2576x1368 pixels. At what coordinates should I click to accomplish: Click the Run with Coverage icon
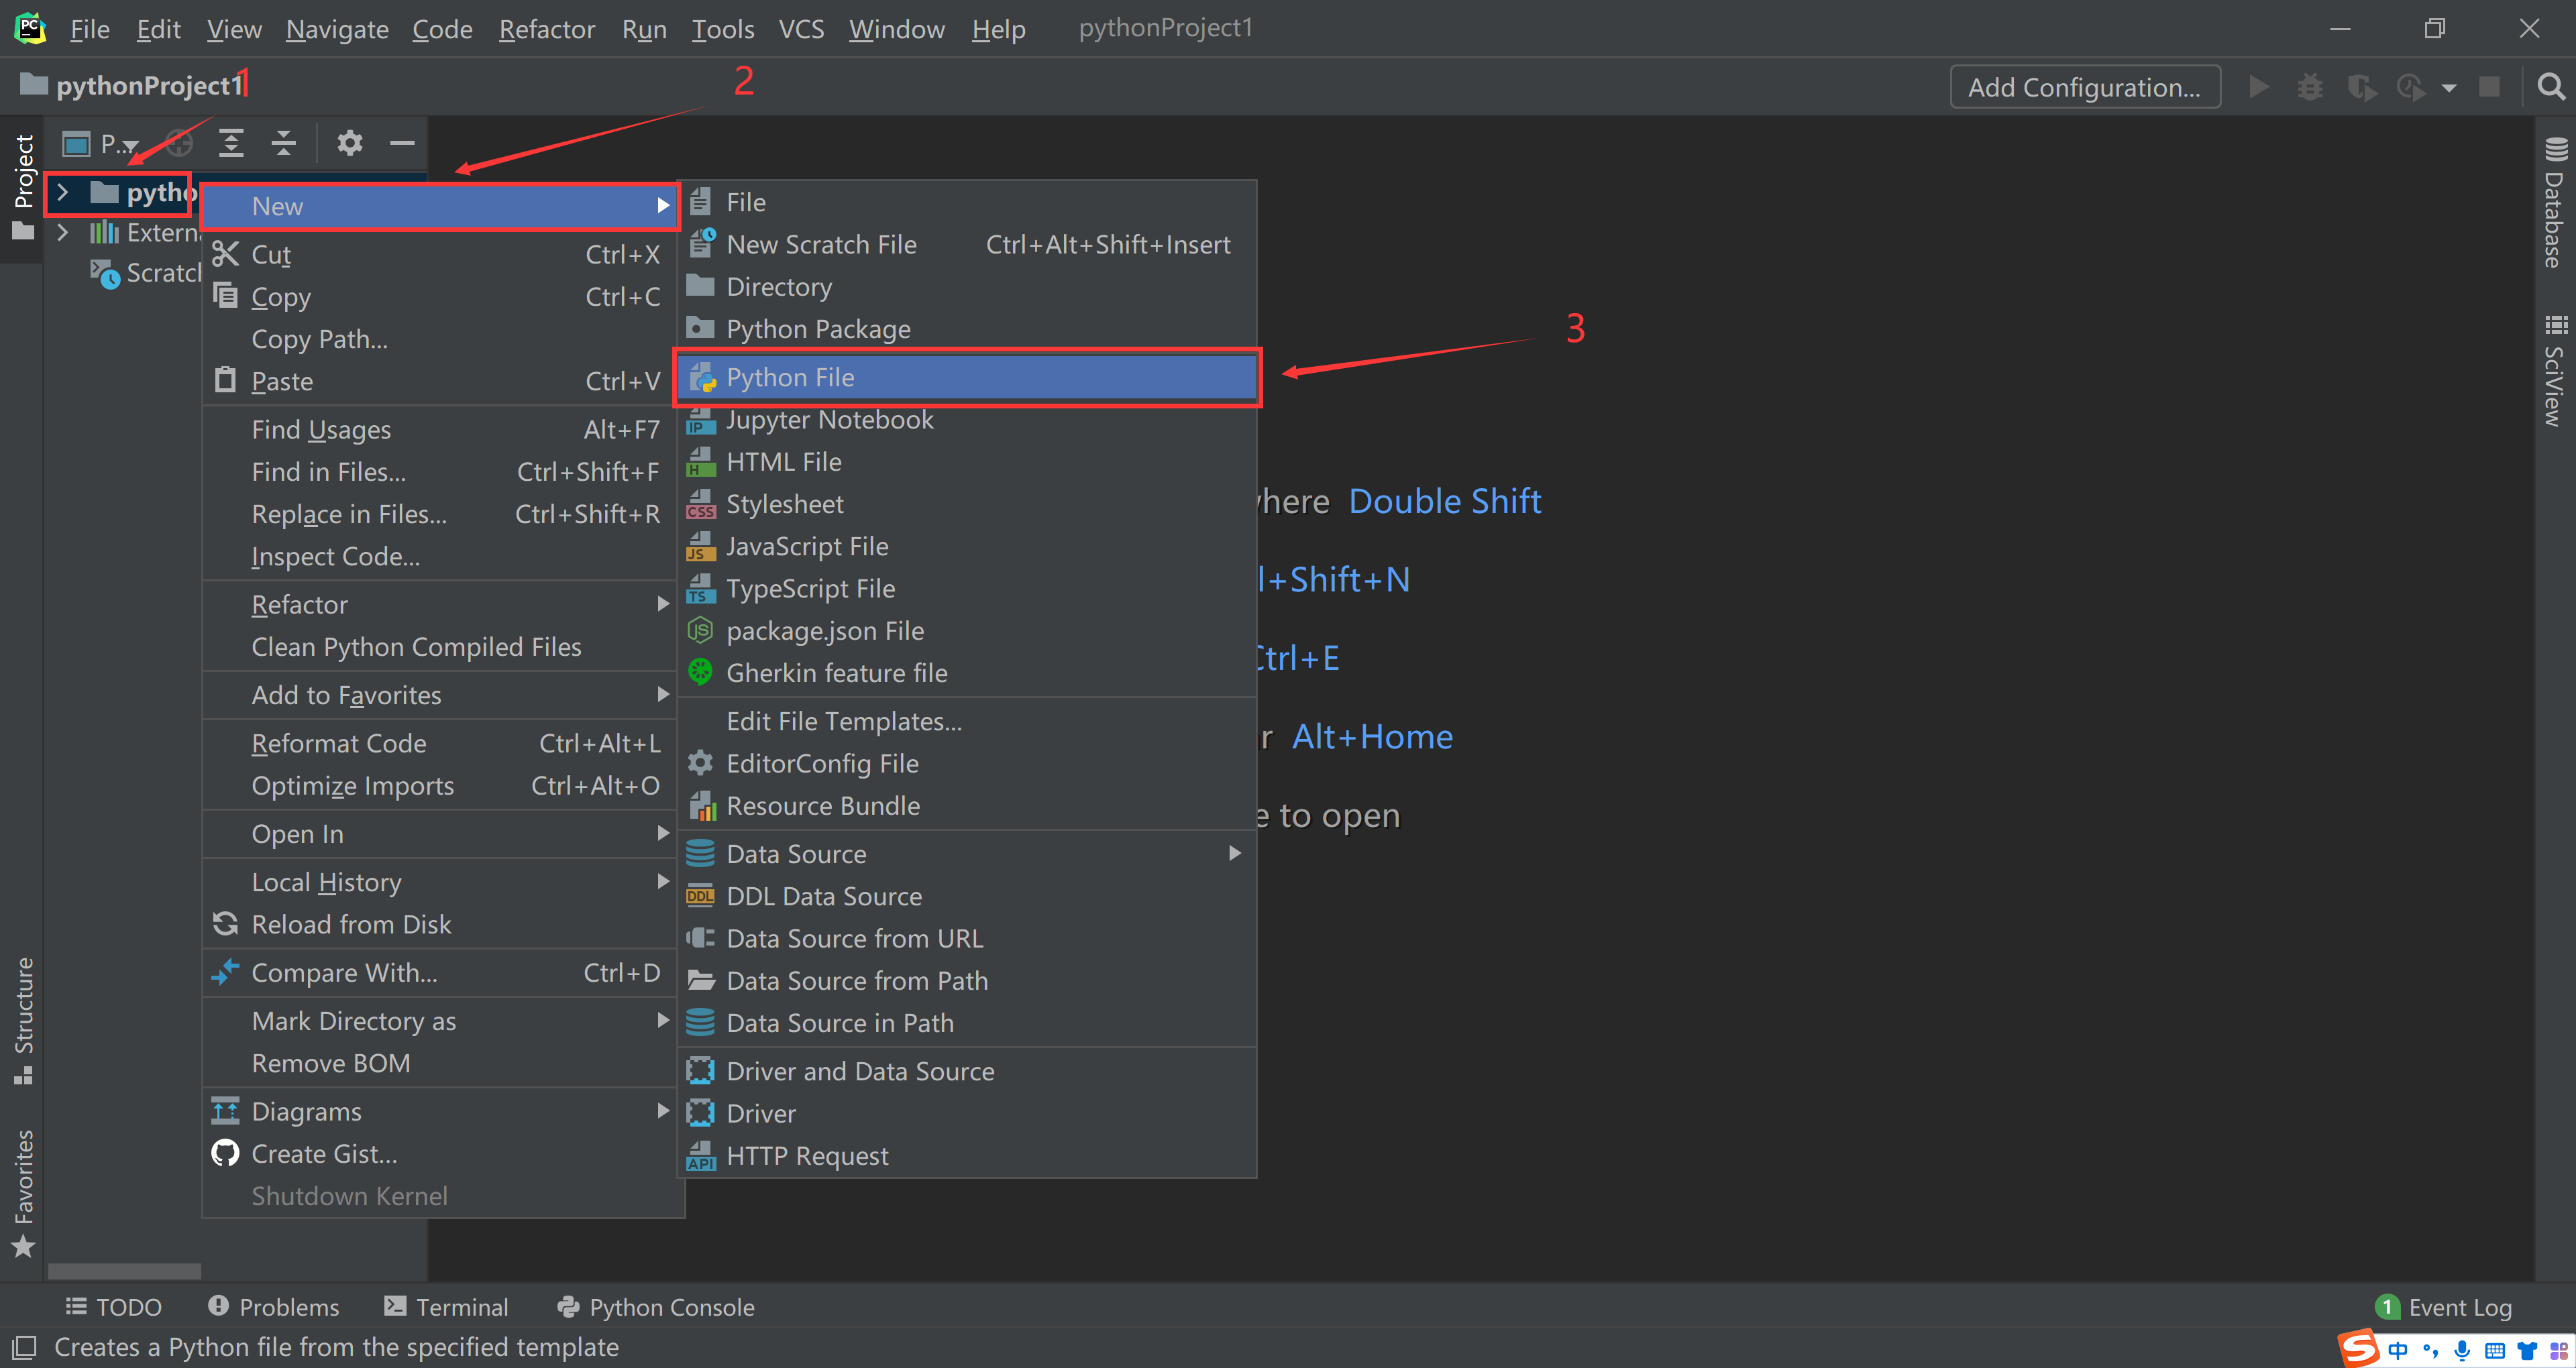click(x=2362, y=87)
